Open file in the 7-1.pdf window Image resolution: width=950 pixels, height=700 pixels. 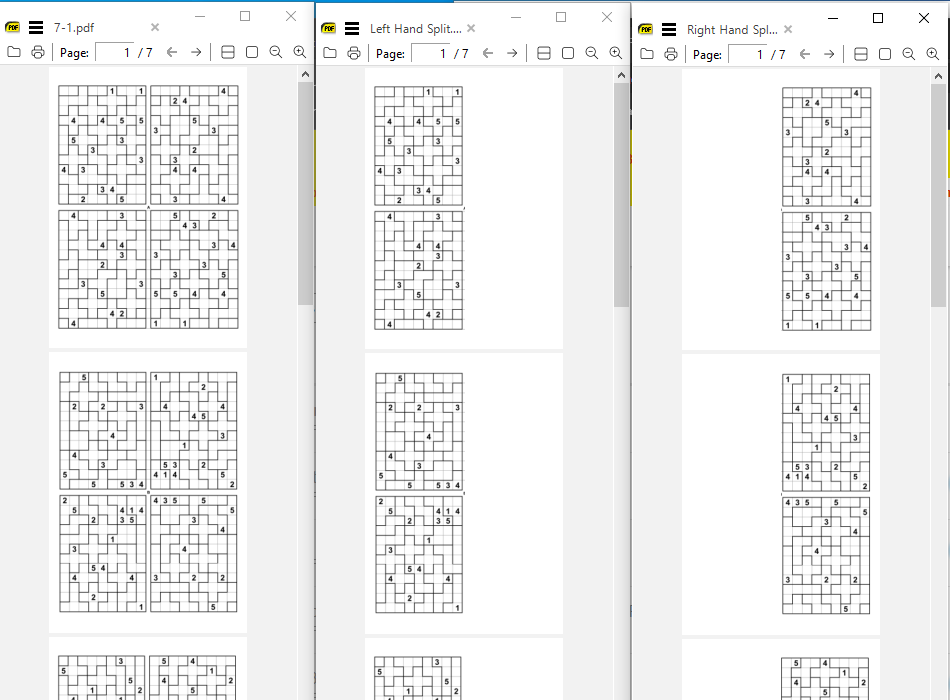(14, 52)
